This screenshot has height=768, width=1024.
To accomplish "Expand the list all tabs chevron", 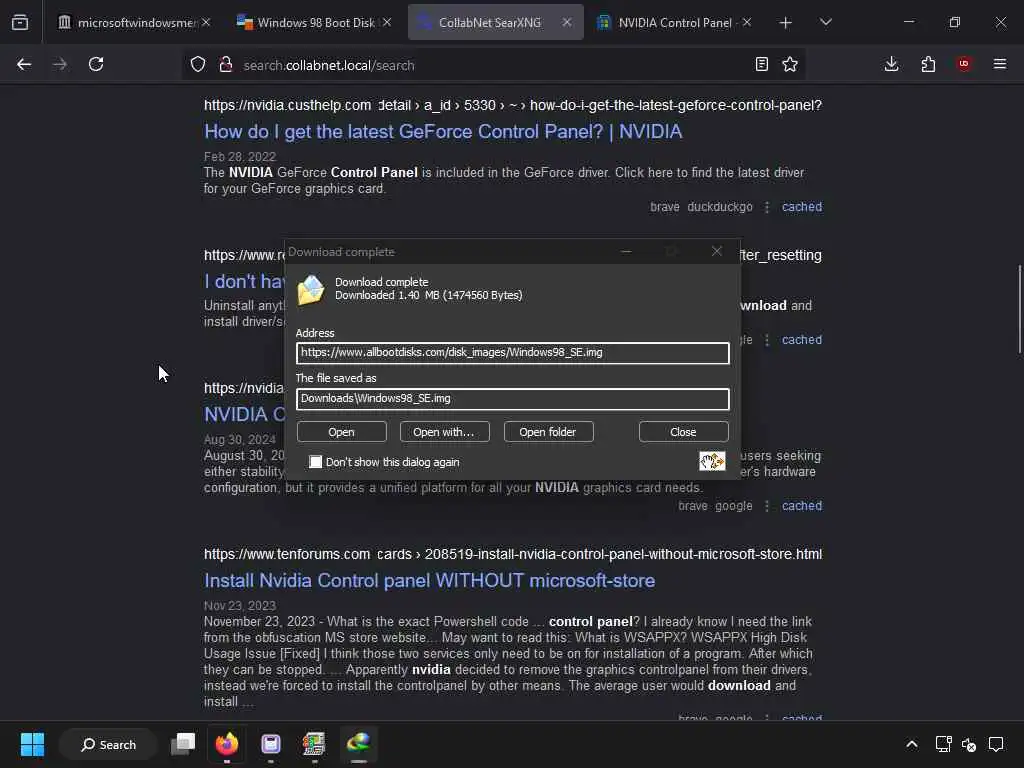I will click(825, 22).
